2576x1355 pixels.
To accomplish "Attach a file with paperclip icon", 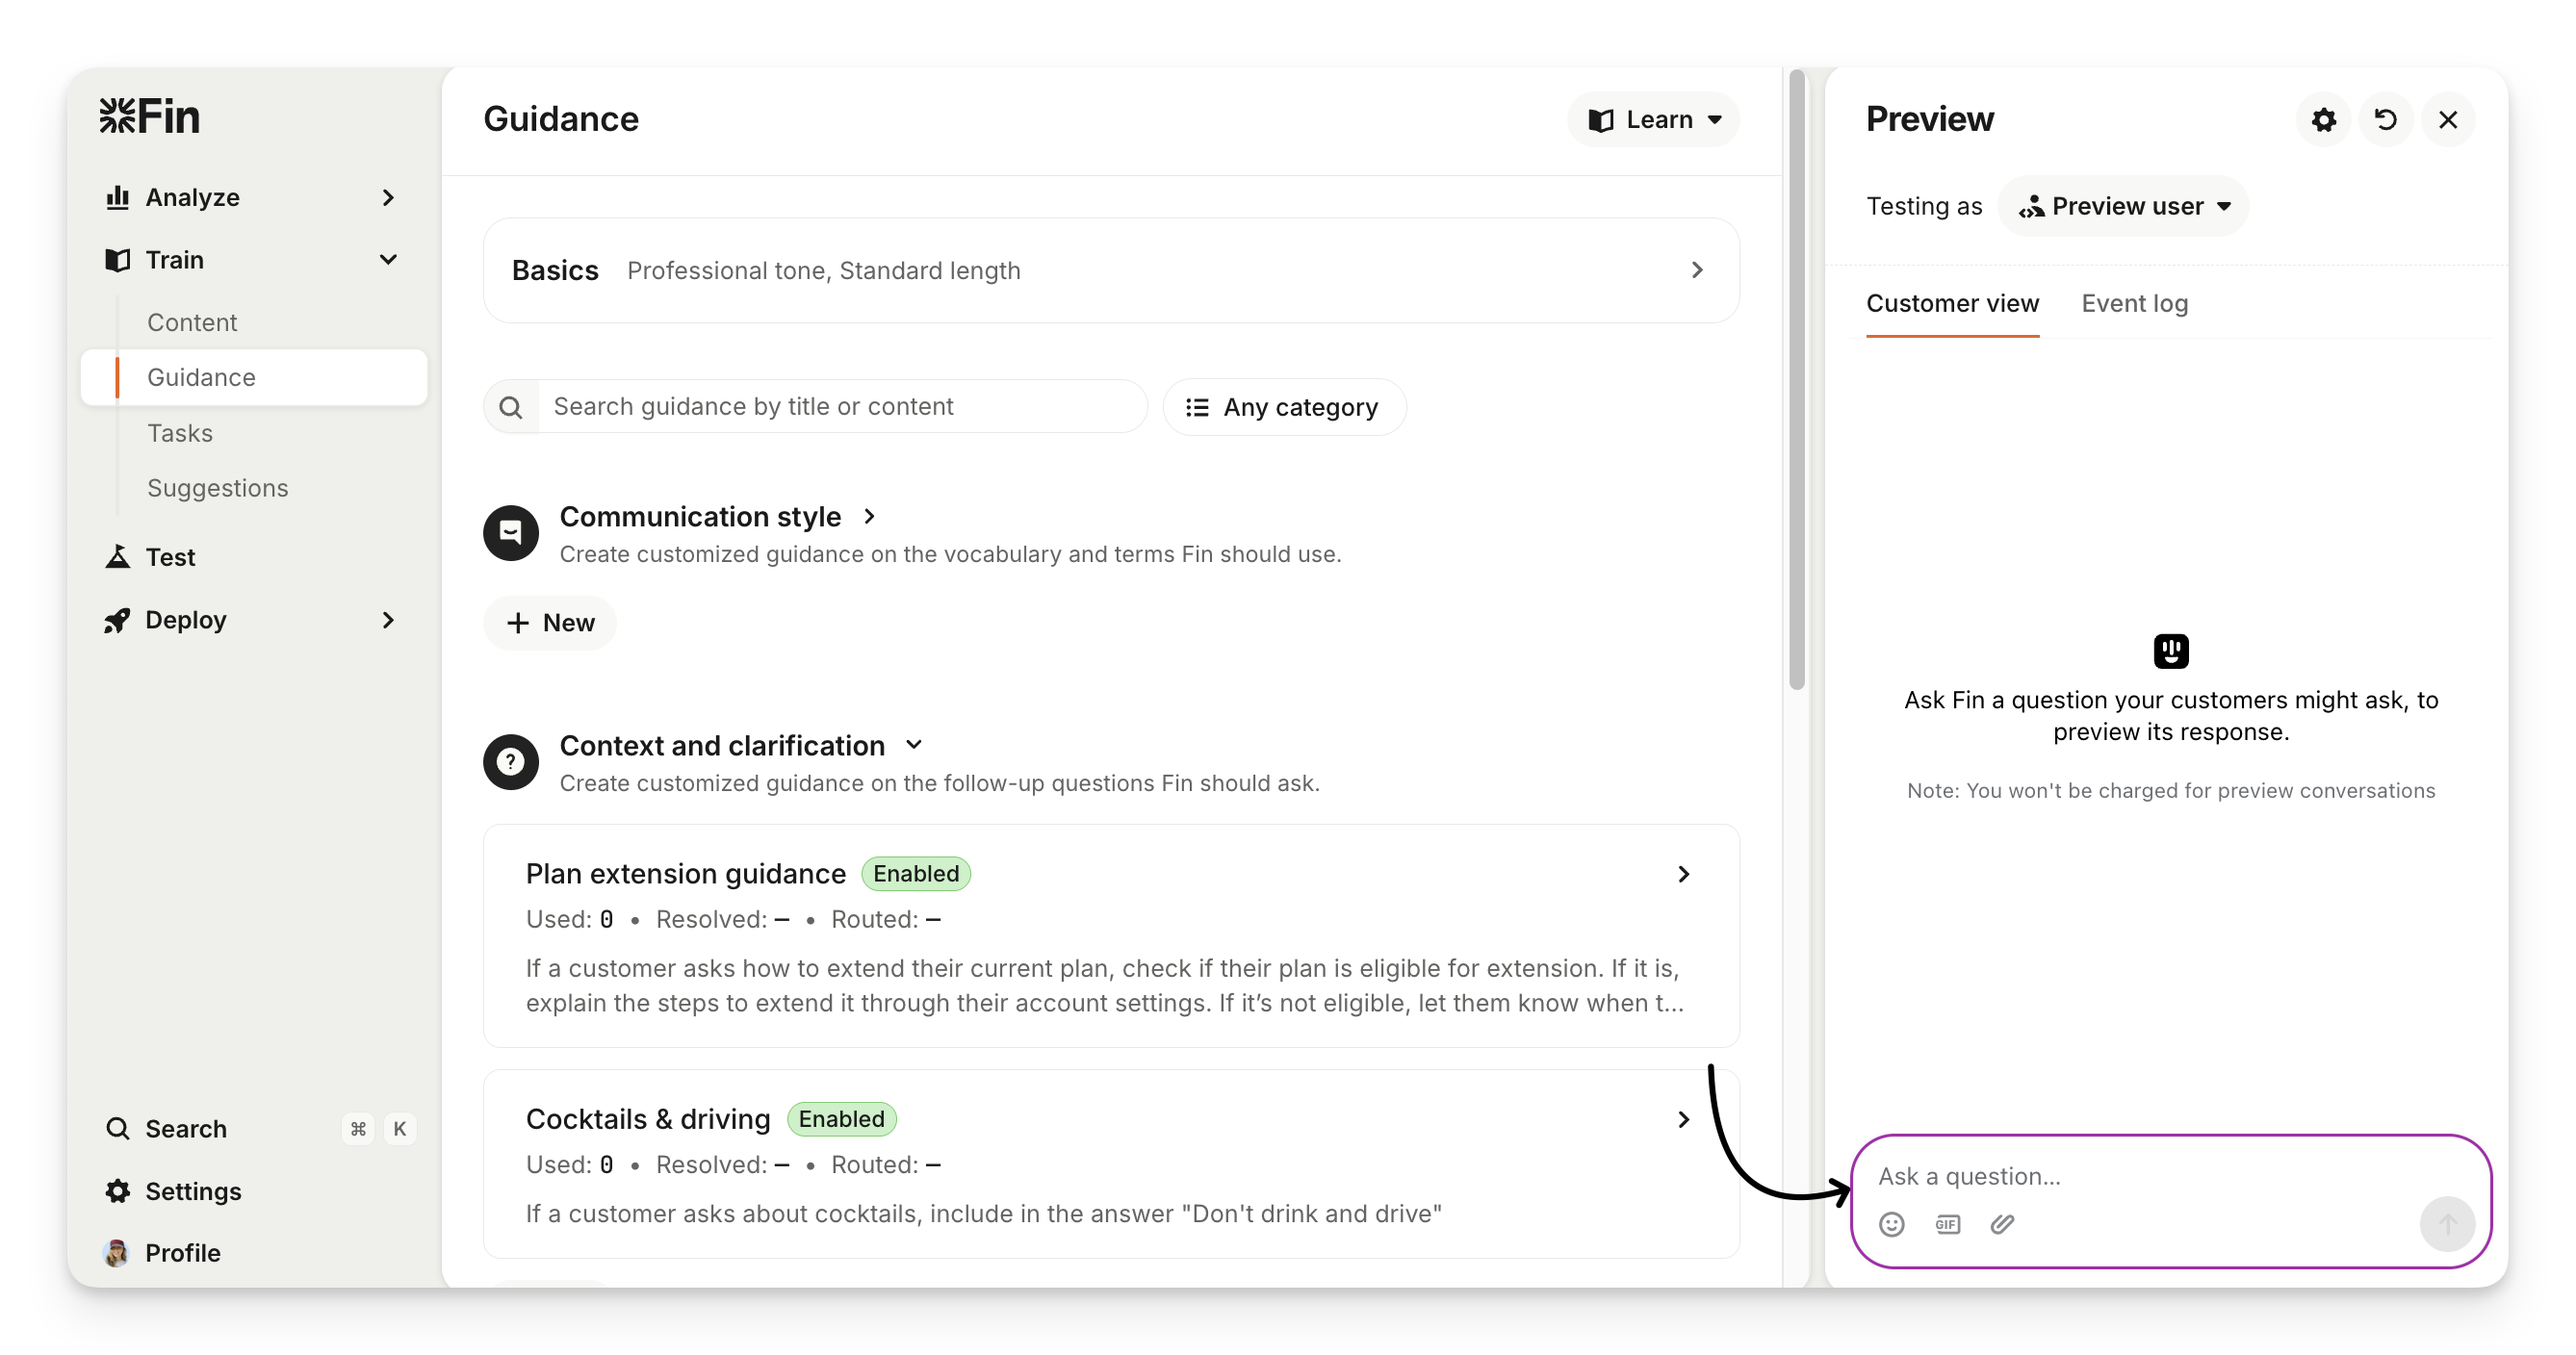I will click(2002, 1224).
